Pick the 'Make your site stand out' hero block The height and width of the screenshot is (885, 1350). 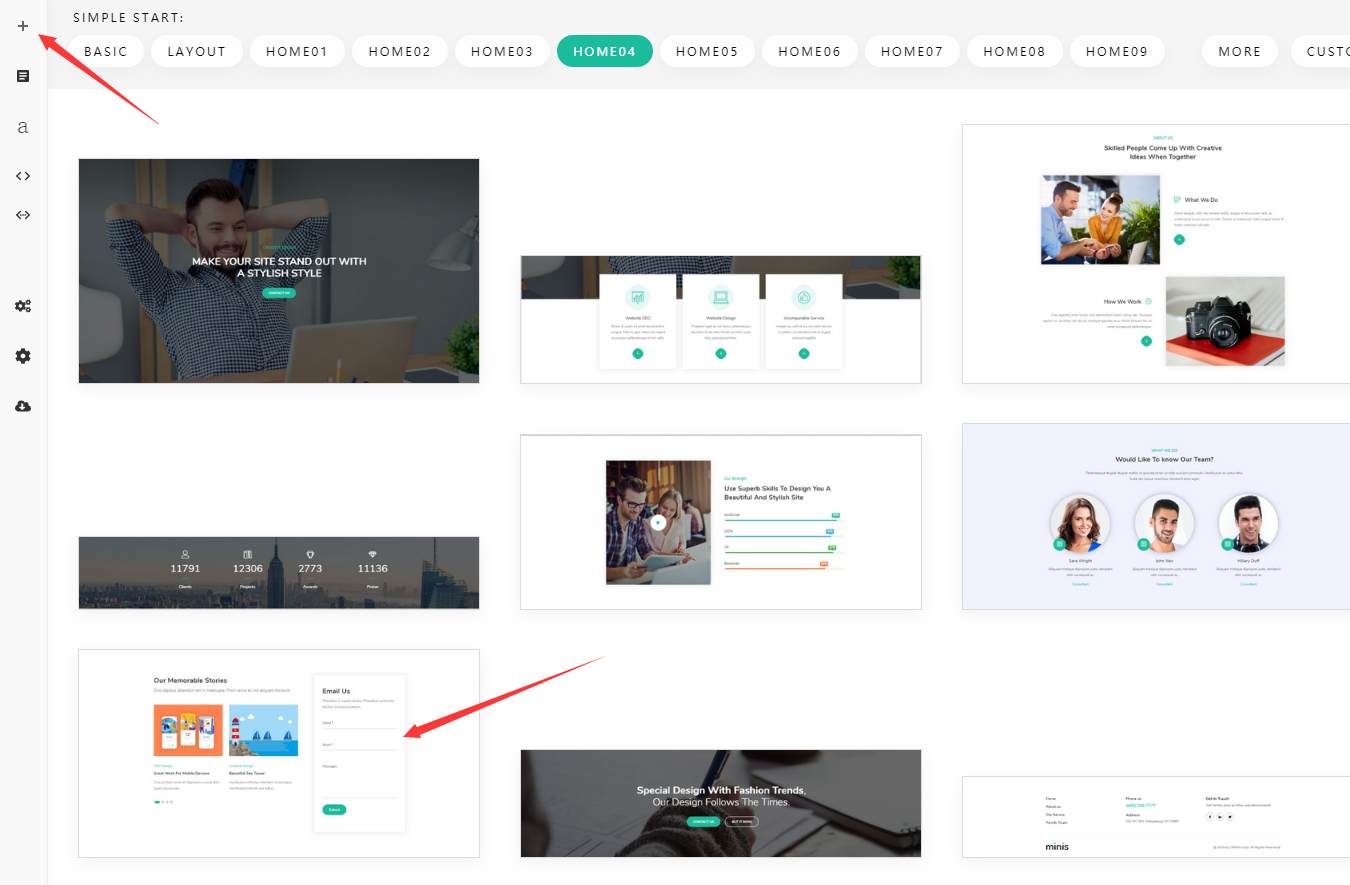(279, 271)
